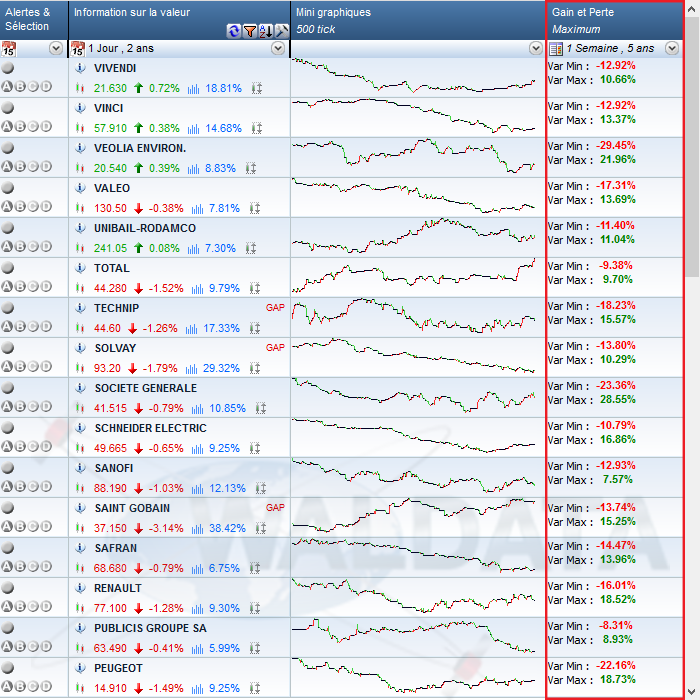The height and width of the screenshot is (700, 700).
Task: Click the A-Z sort icon
Action: point(266,31)
